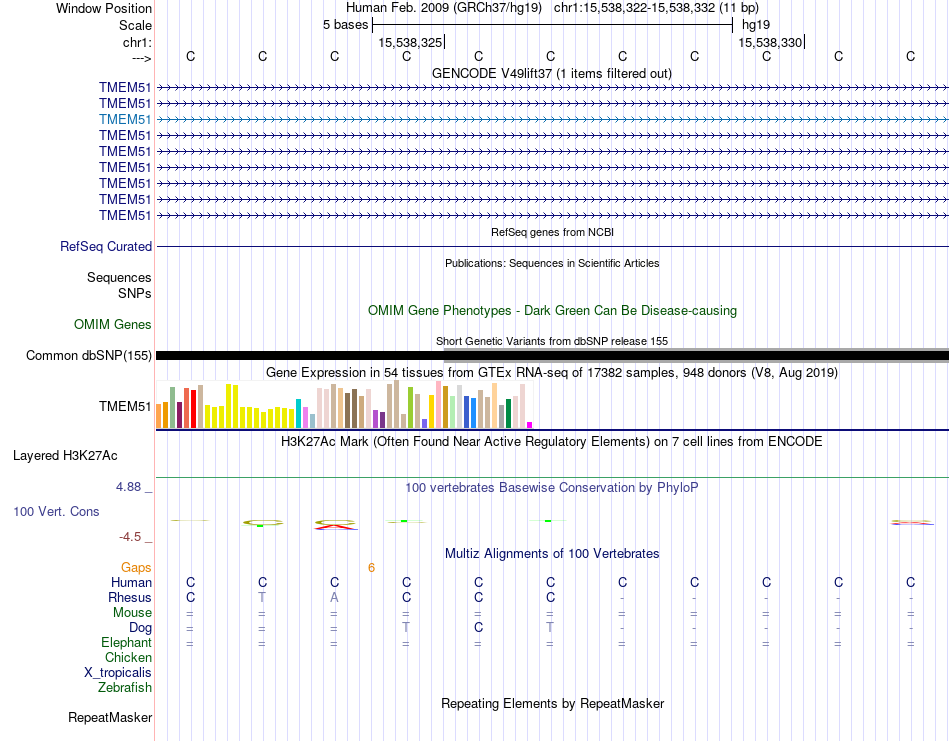Click the Gaps row label
The height and width of the screenshot is (741, 950).
coord(136,567)
